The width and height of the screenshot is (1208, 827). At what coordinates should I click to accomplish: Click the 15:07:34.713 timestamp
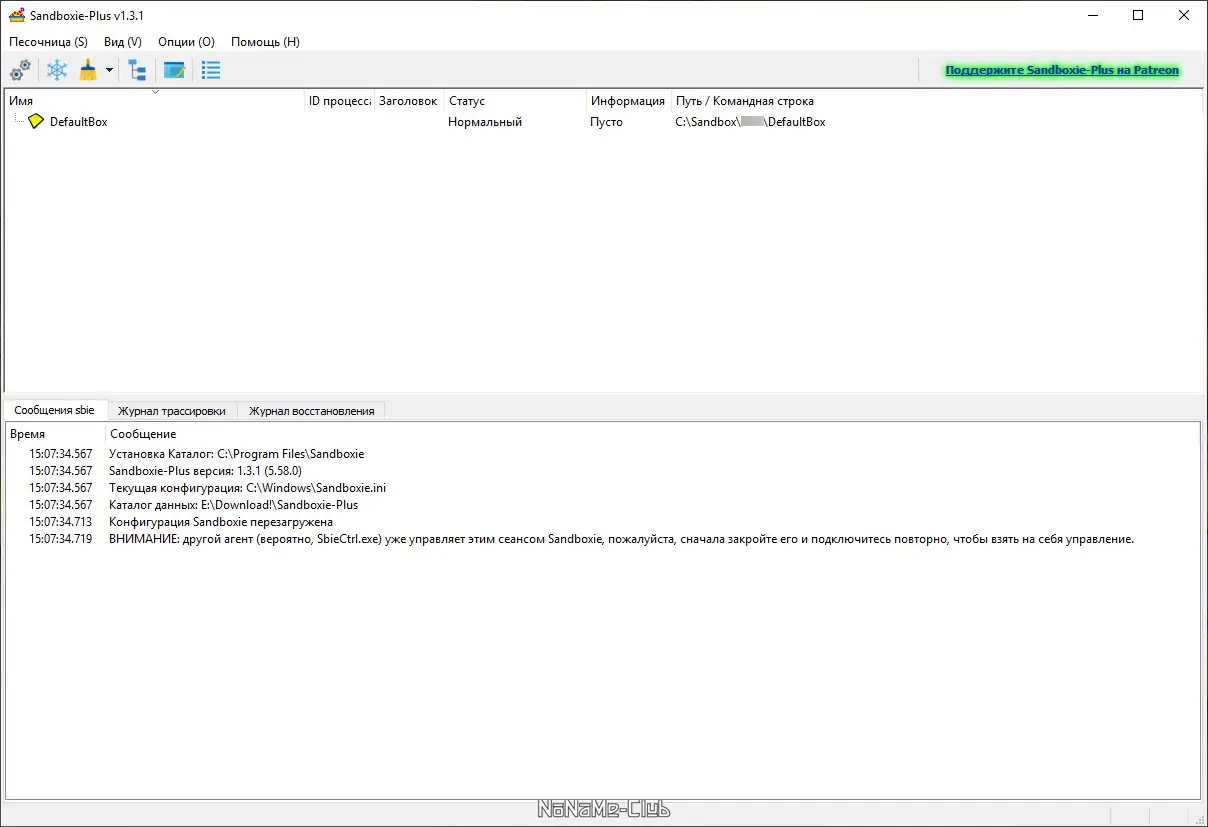click(x=60, y=522)
